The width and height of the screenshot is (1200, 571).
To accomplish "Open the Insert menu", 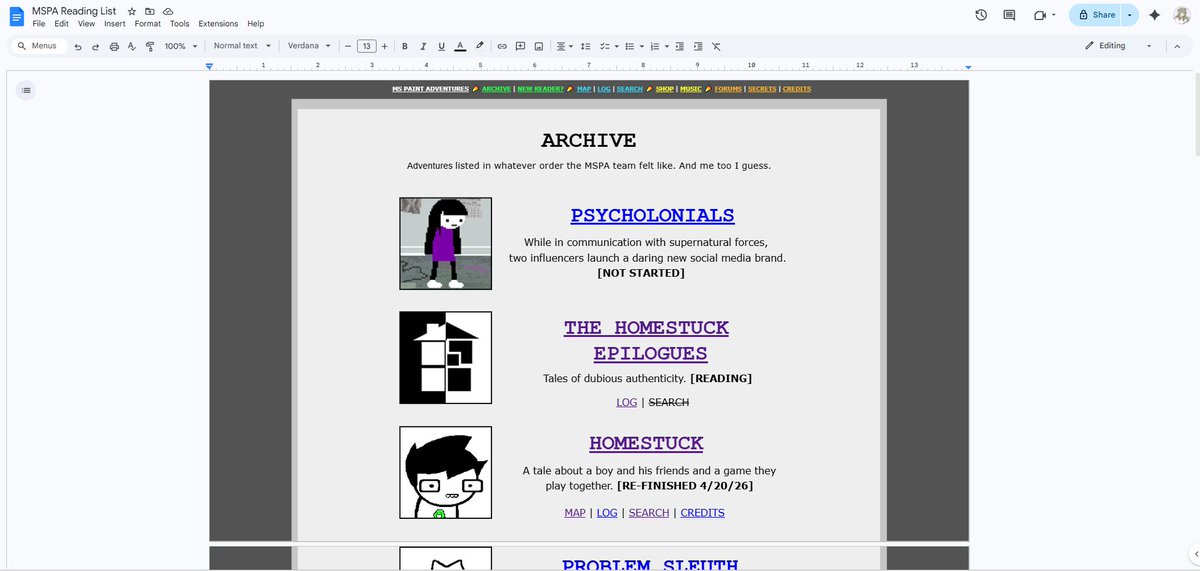I will 115,23.
